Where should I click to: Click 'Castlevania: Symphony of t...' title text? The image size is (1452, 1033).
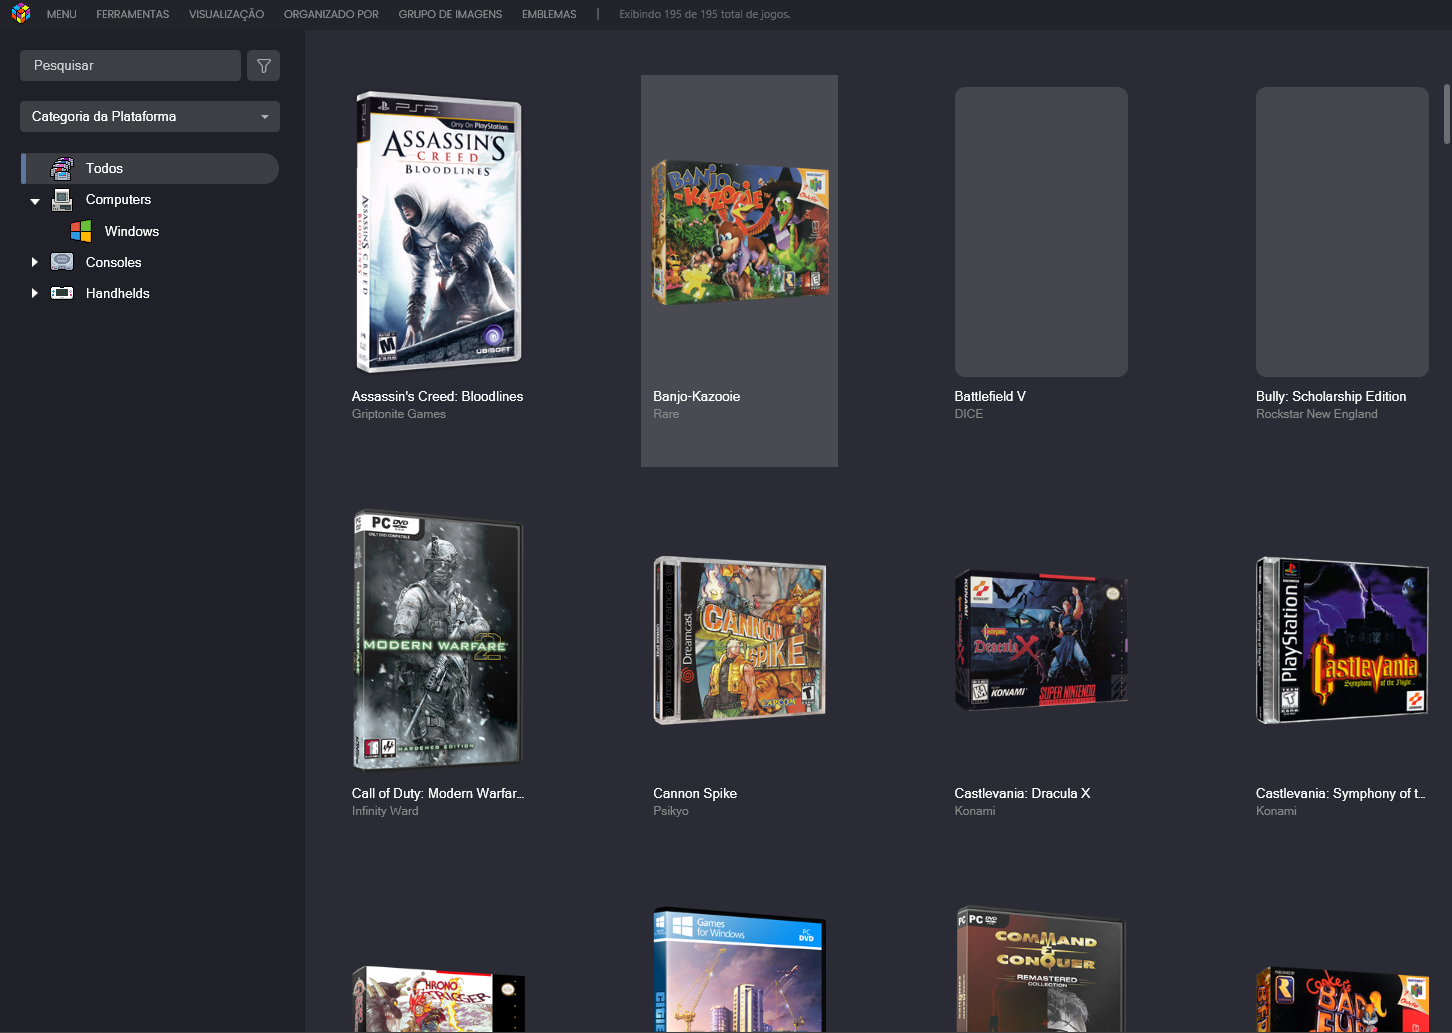point(1341,793)
